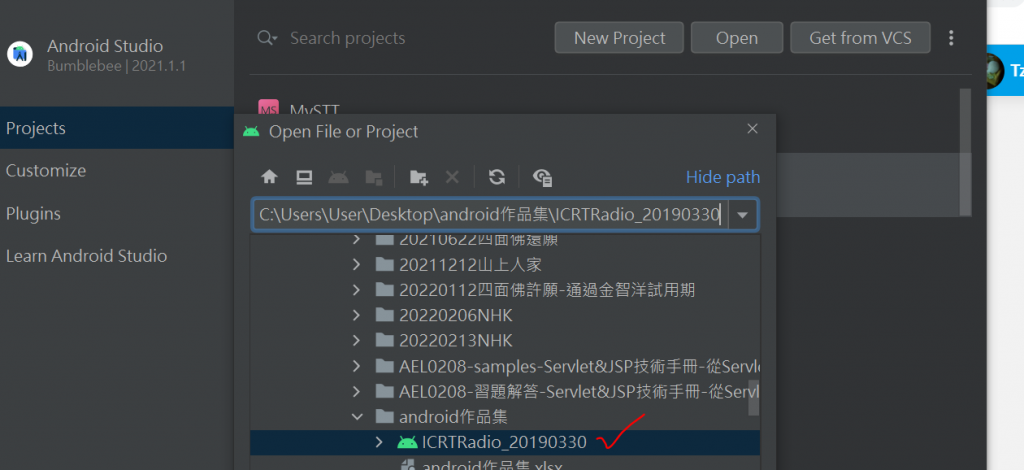This screenshot has height=470, width=1024.
Task: Toggle show hidden files and directories
Action: (x=543, y=177)
